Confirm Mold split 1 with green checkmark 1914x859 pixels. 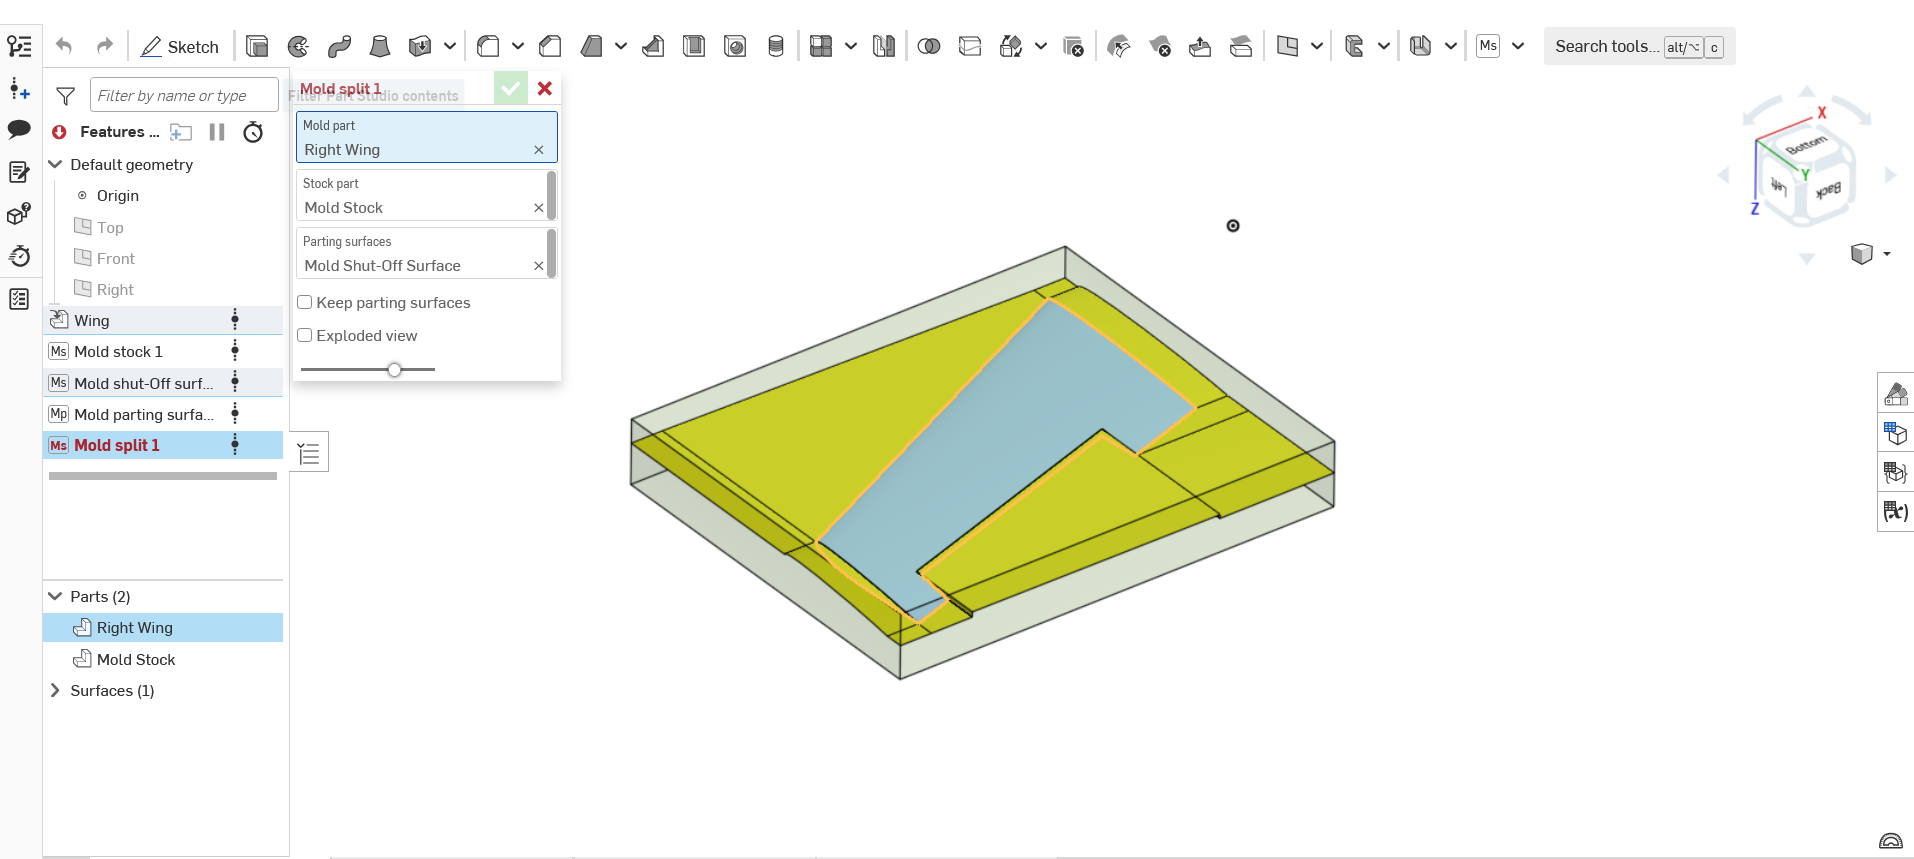(x=511, y=88)
